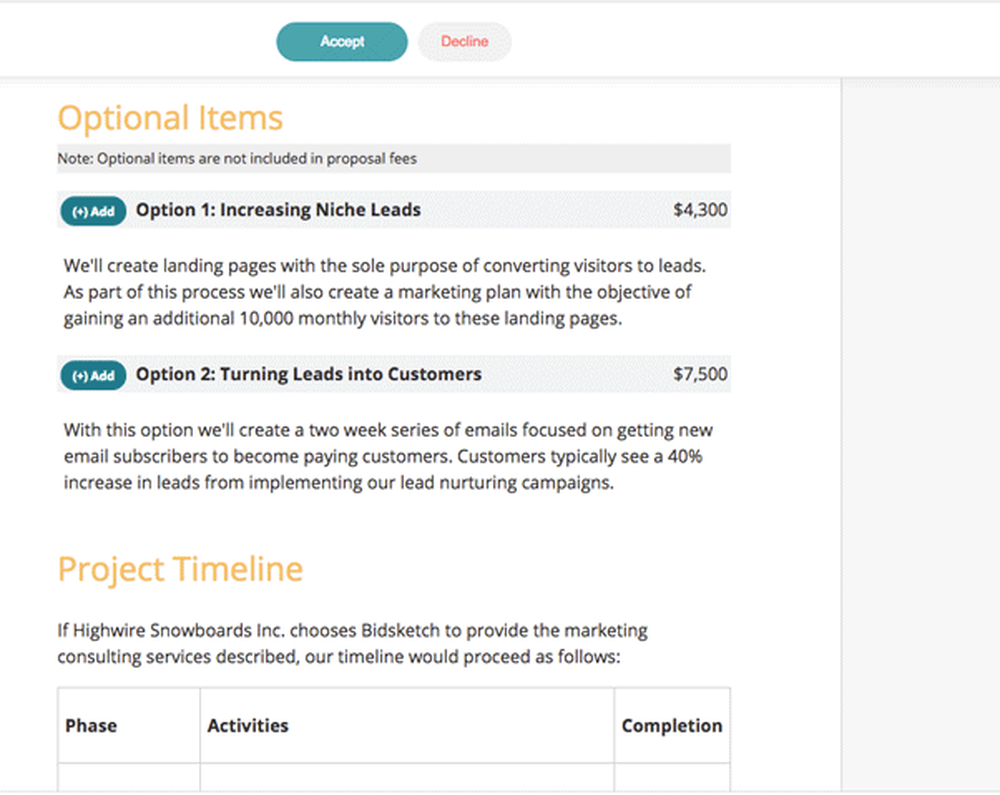
Task: Click the $4,300 price for Option 1
Action: (x=700, y=210)
